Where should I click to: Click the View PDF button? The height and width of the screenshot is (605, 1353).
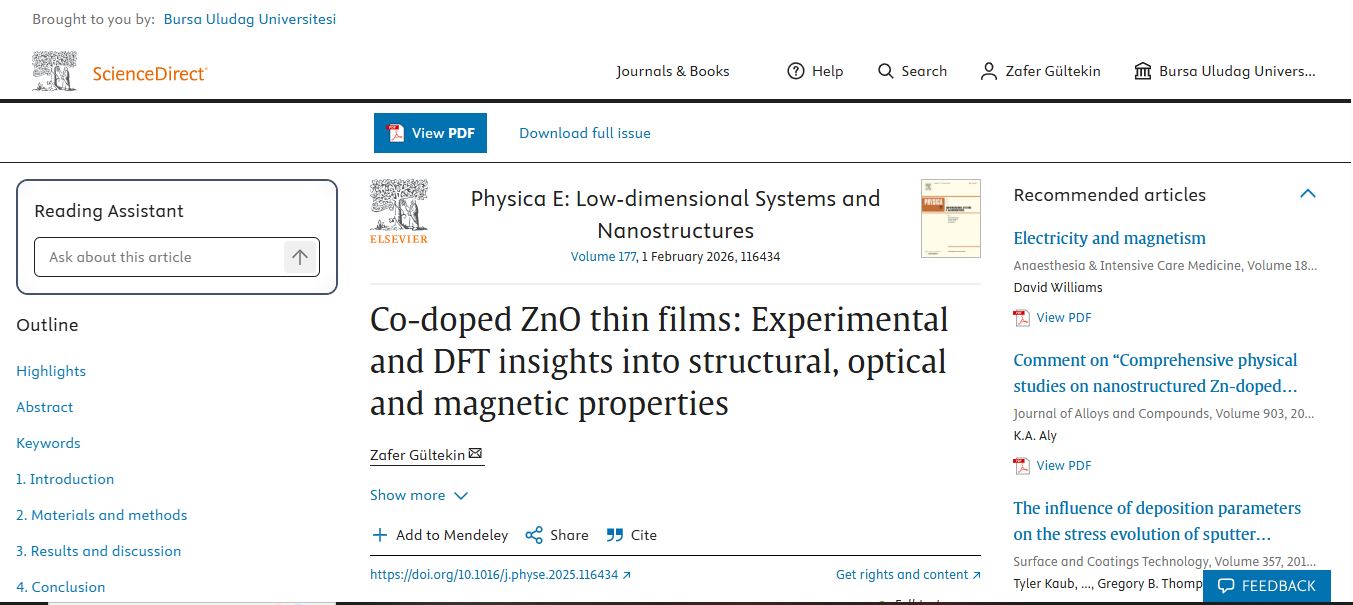click(430, 133)
